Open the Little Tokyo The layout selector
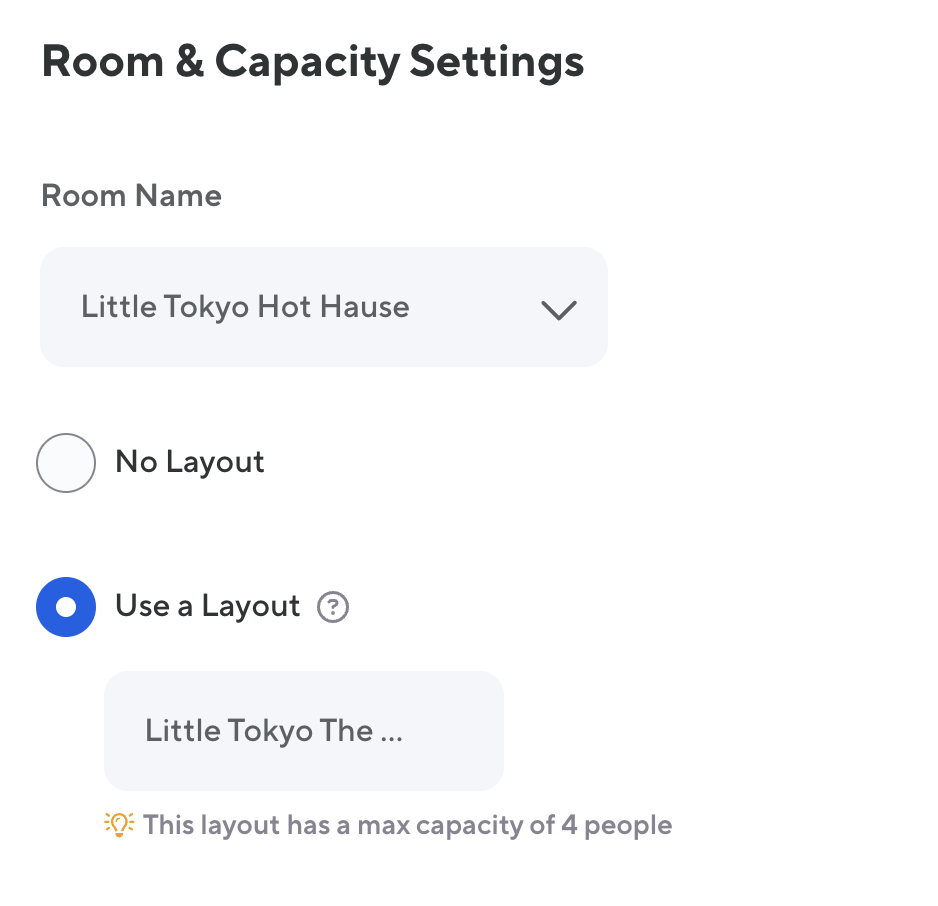Image resolution: width=938 pixels, height=906 pixels. click(303, 731)
